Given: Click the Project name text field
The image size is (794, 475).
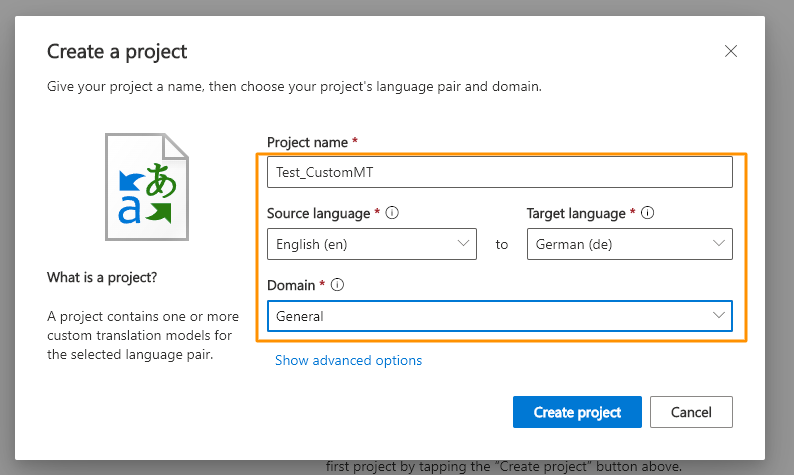Looking at the screenshot, I should (x=500, y=172).
